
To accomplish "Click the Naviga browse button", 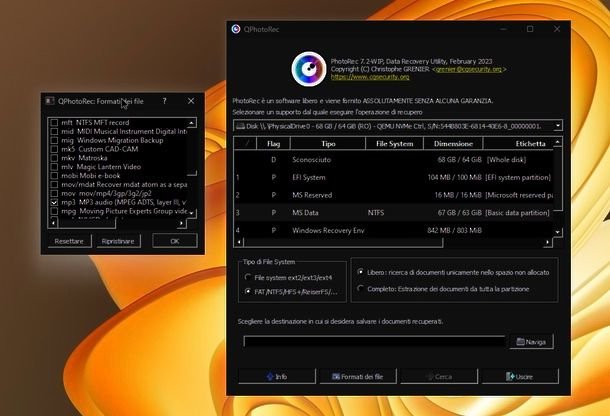I will coord(531,342).
